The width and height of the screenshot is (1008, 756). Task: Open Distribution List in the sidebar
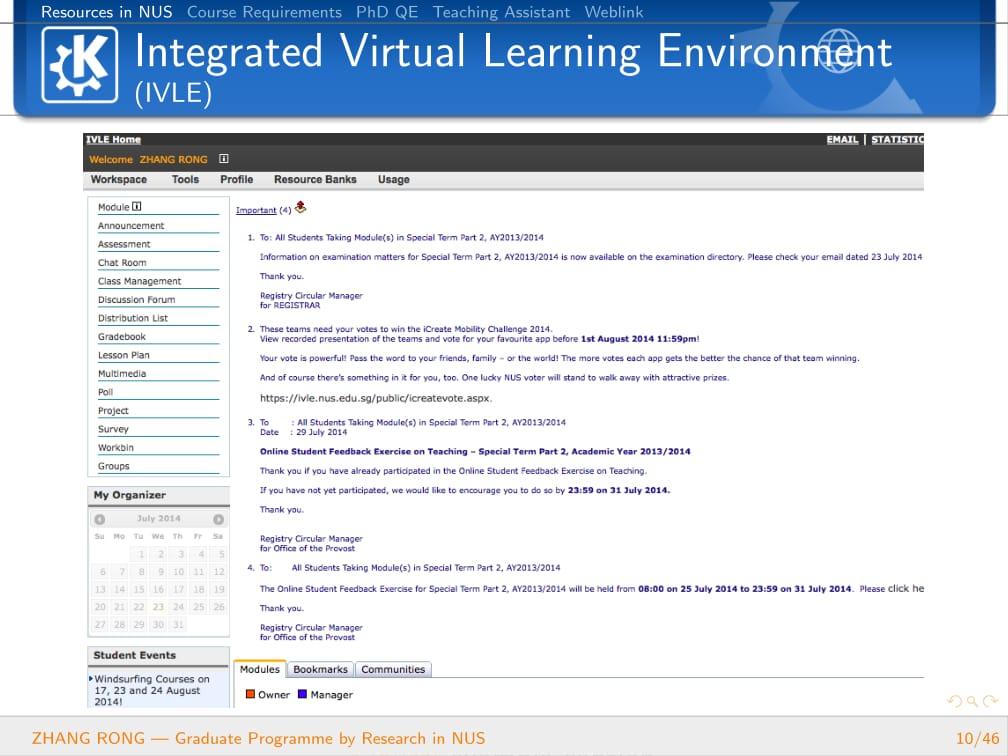pyautogui.click(x=132, y=318)
